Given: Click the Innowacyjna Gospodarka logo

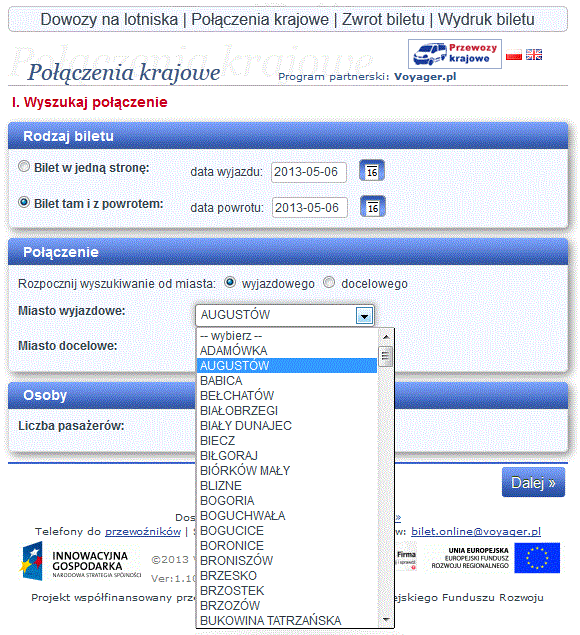Looking at the screenshot, I should tap(81, 562).
